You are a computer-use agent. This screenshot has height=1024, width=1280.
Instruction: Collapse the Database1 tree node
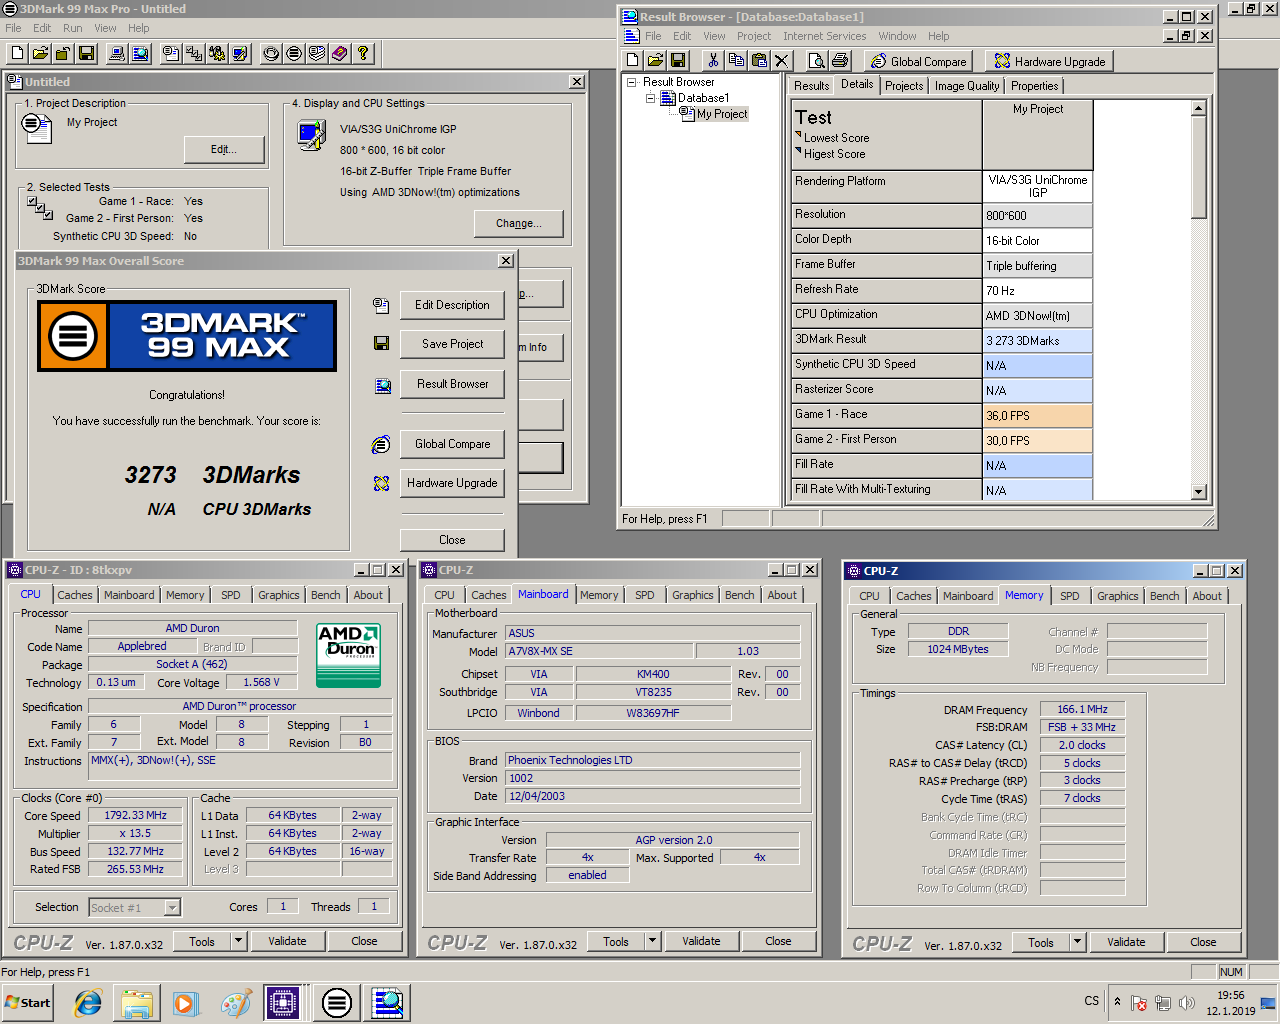pyautogui.click(x=650, y=98)
